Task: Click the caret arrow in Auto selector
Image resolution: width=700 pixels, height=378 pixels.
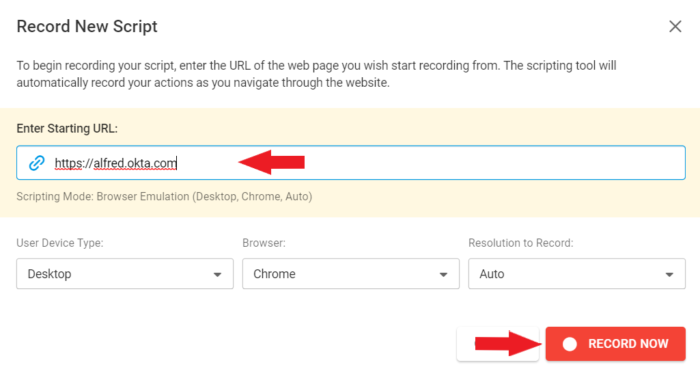Action: (669, 274)
